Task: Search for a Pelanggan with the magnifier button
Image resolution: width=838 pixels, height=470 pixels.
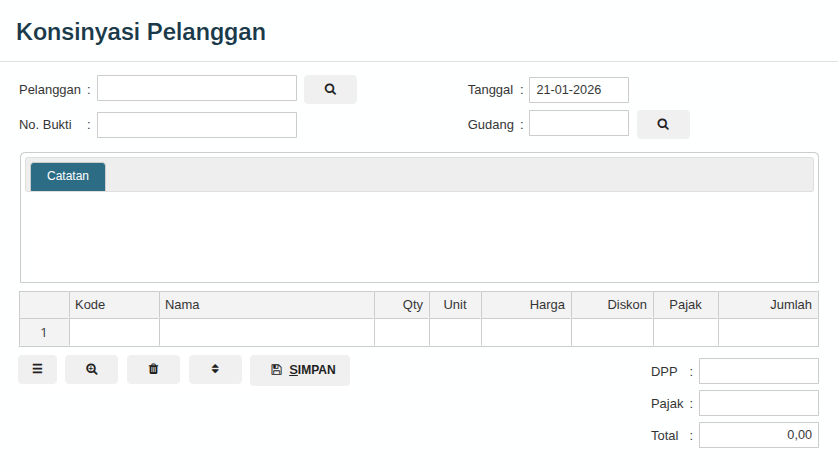Action: click(330, 89)
